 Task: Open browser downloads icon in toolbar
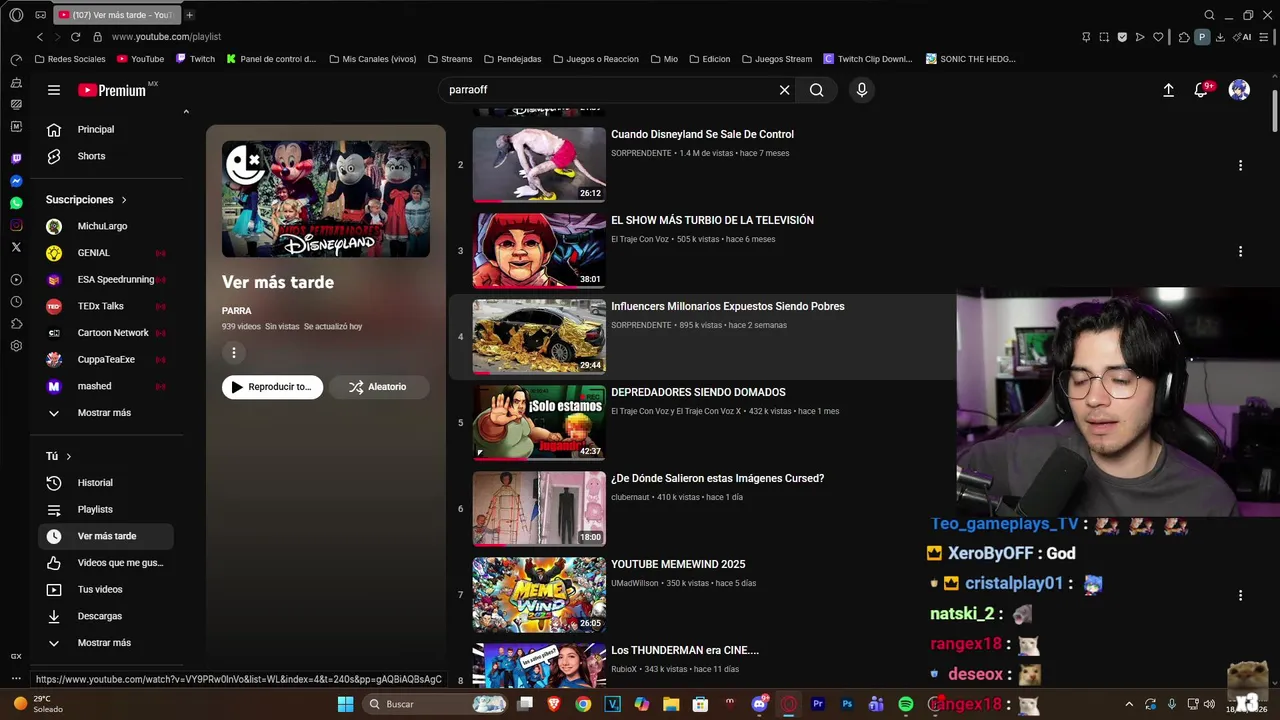(1220, 37)
